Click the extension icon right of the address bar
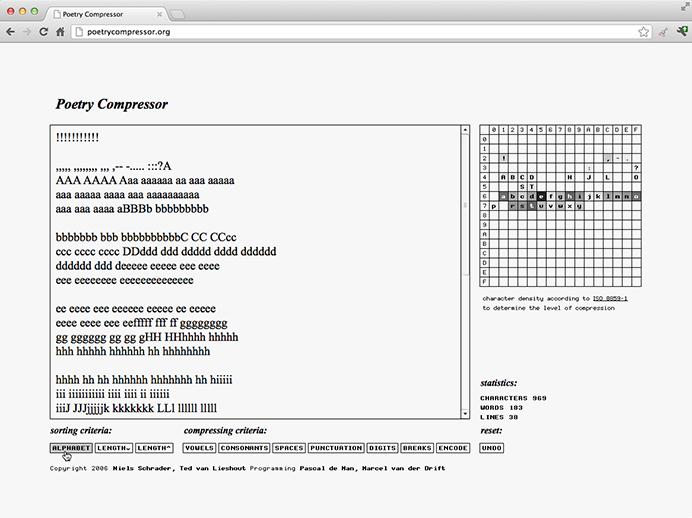This screenshot has height=518, width=692. point(663,32)
